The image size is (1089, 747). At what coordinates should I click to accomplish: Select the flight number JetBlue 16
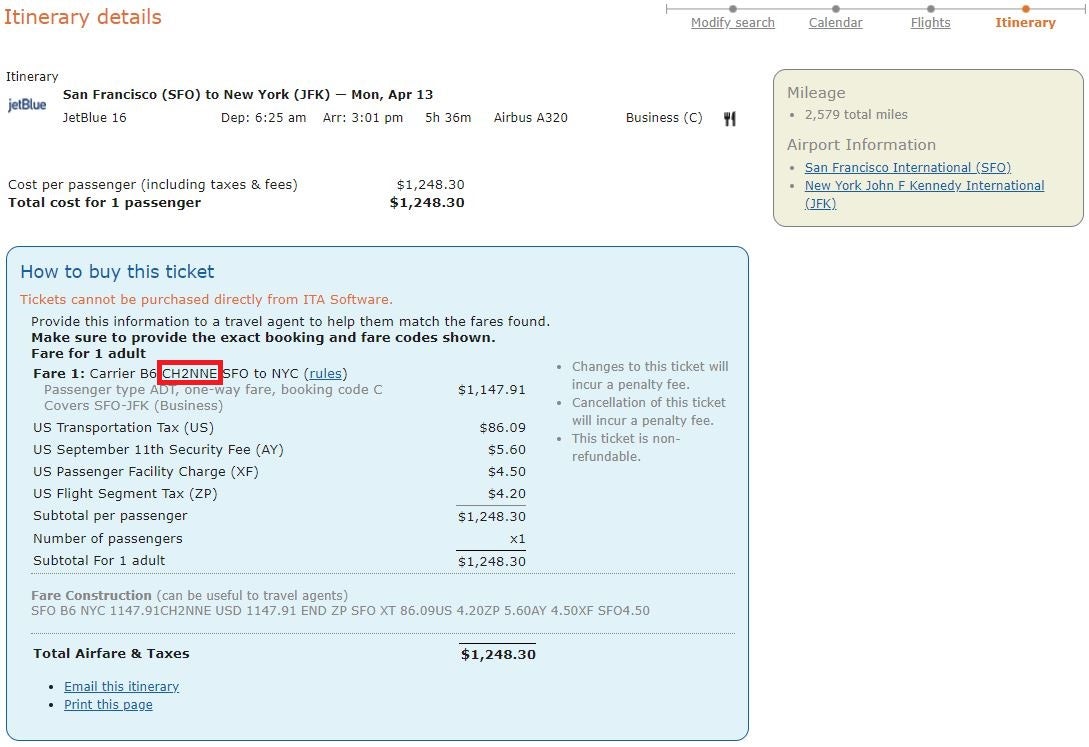pos(94,117)
